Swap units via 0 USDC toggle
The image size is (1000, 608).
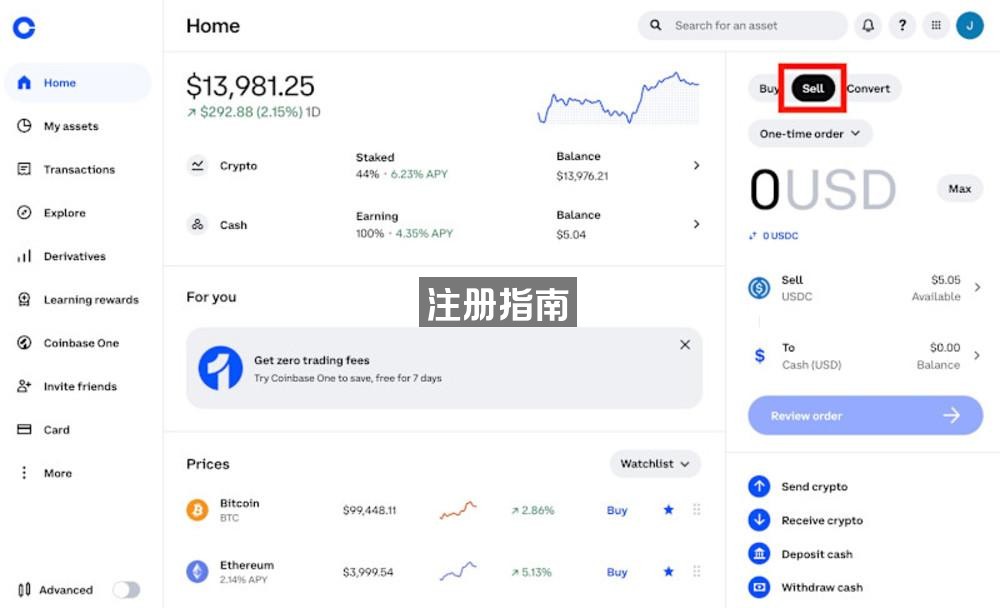tap(774, 235)
